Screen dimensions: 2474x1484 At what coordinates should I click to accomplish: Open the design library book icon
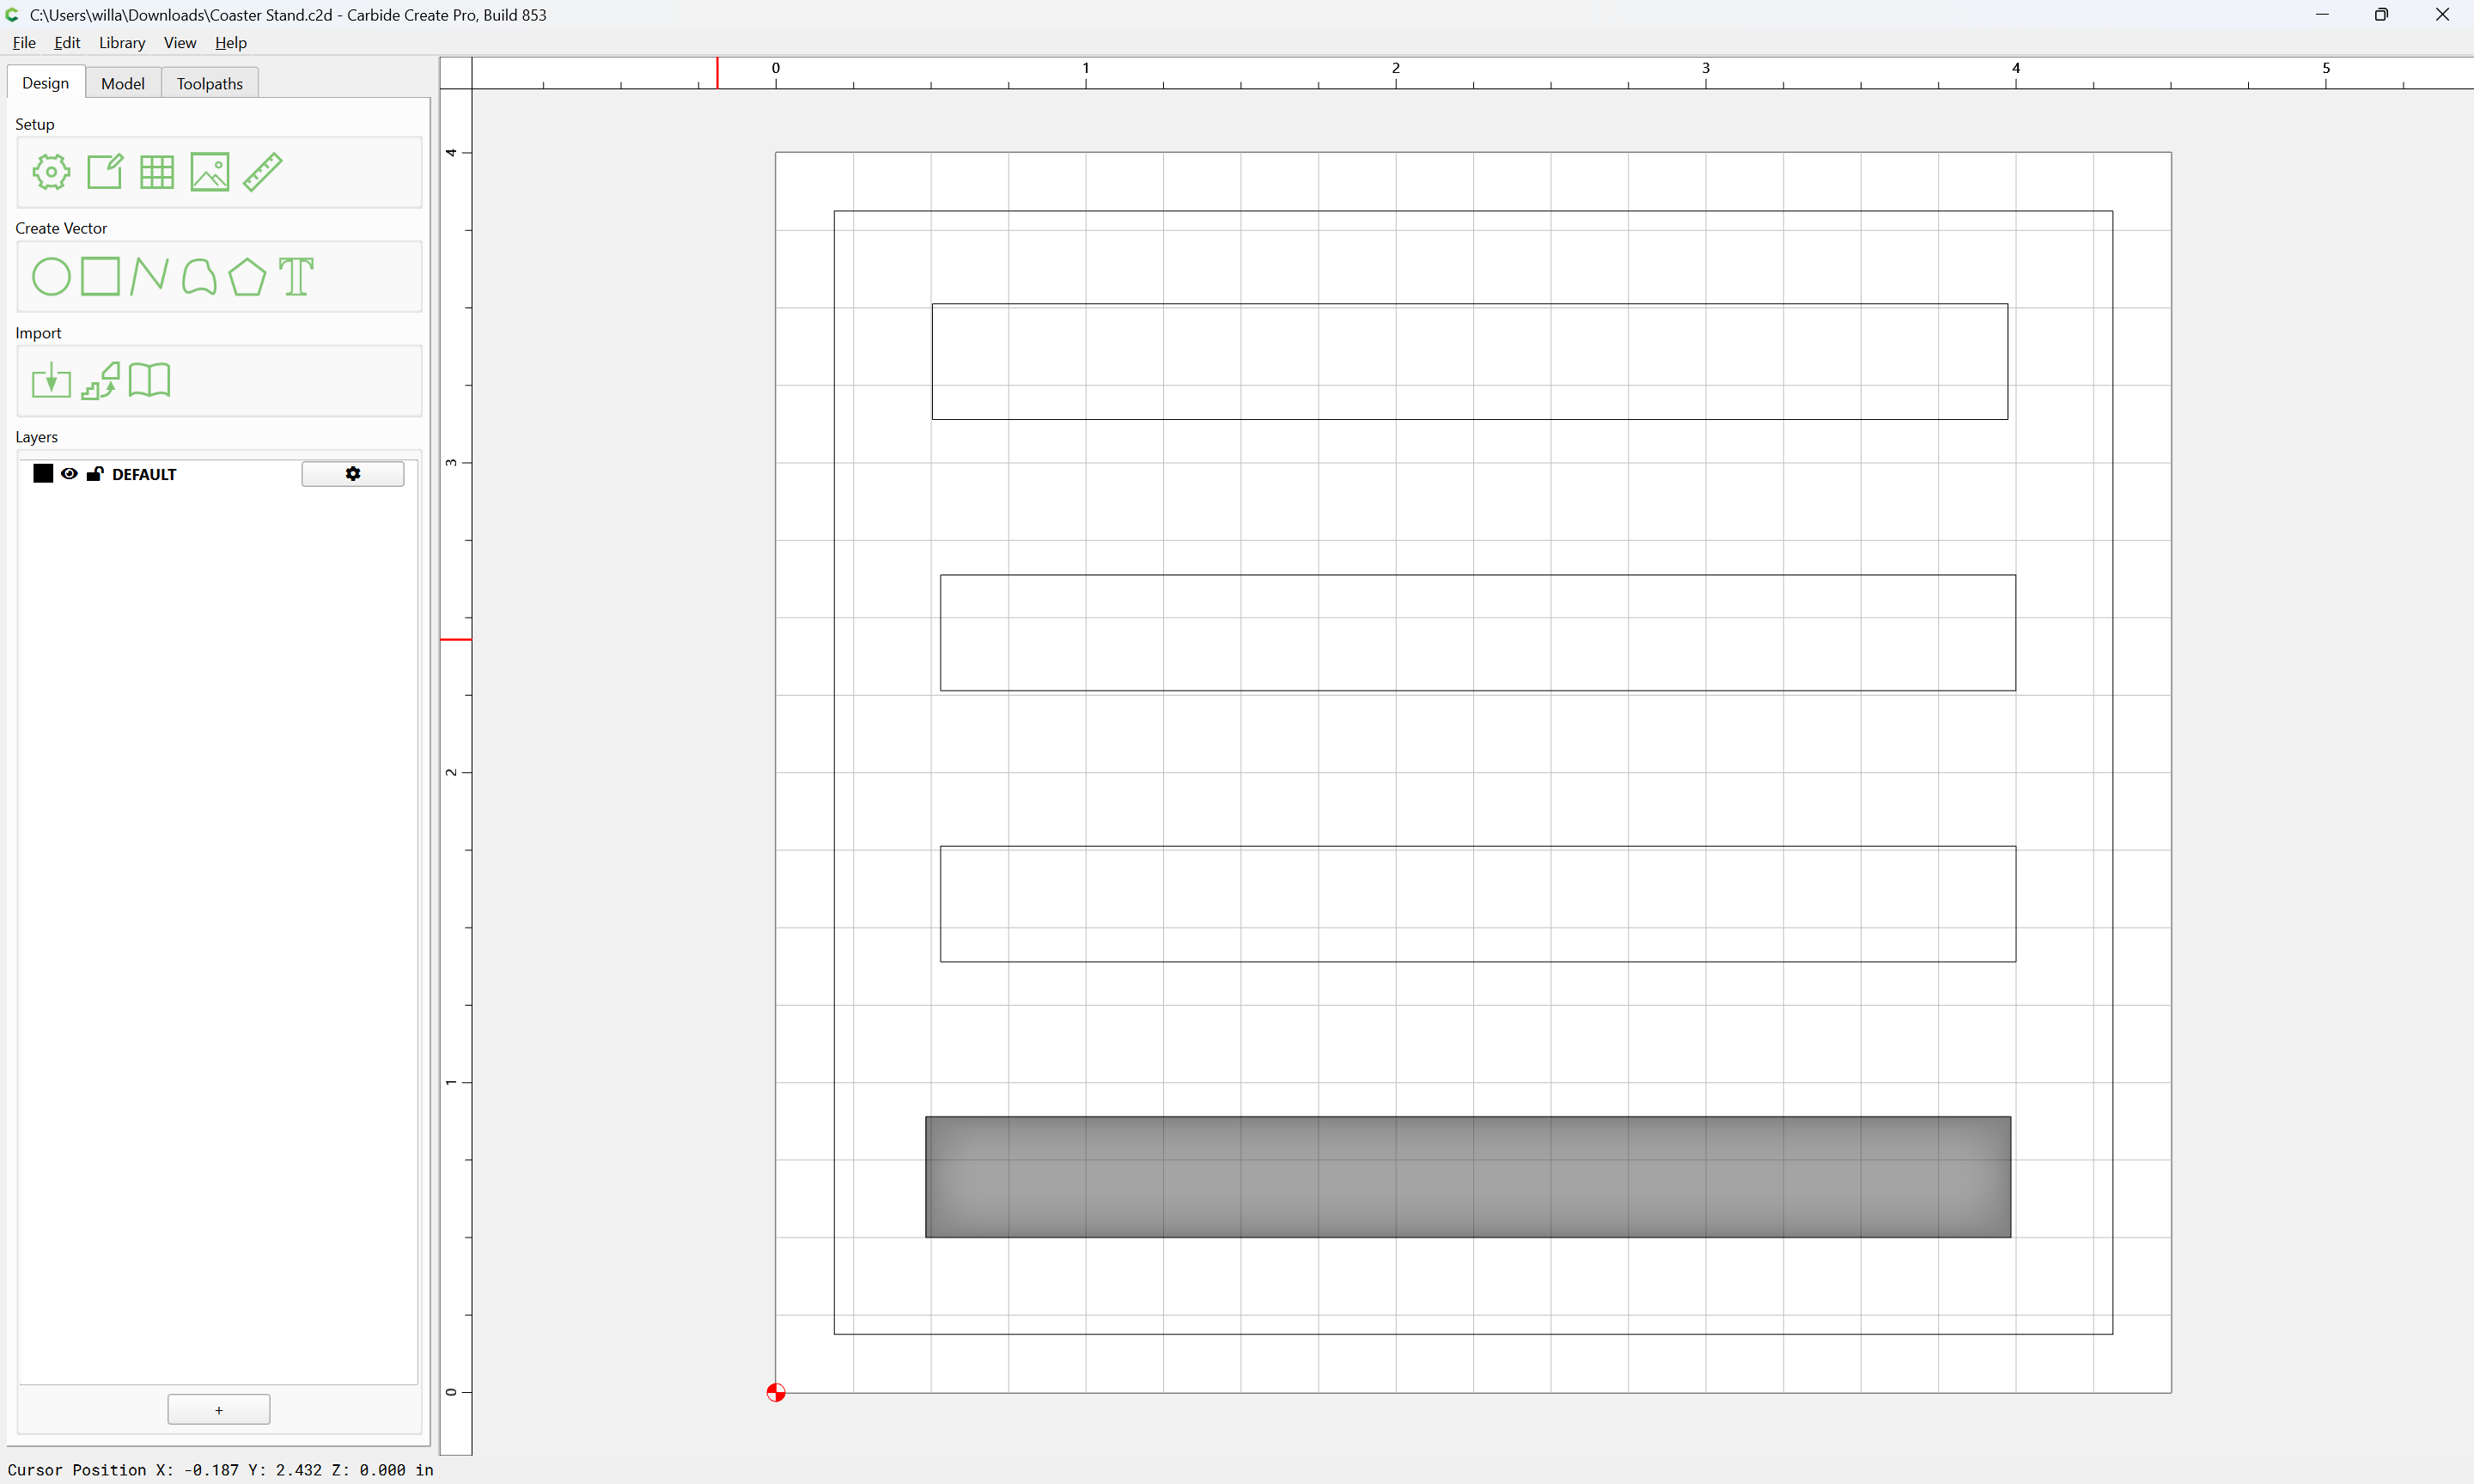pyautogui.click(x=150, y=380)
